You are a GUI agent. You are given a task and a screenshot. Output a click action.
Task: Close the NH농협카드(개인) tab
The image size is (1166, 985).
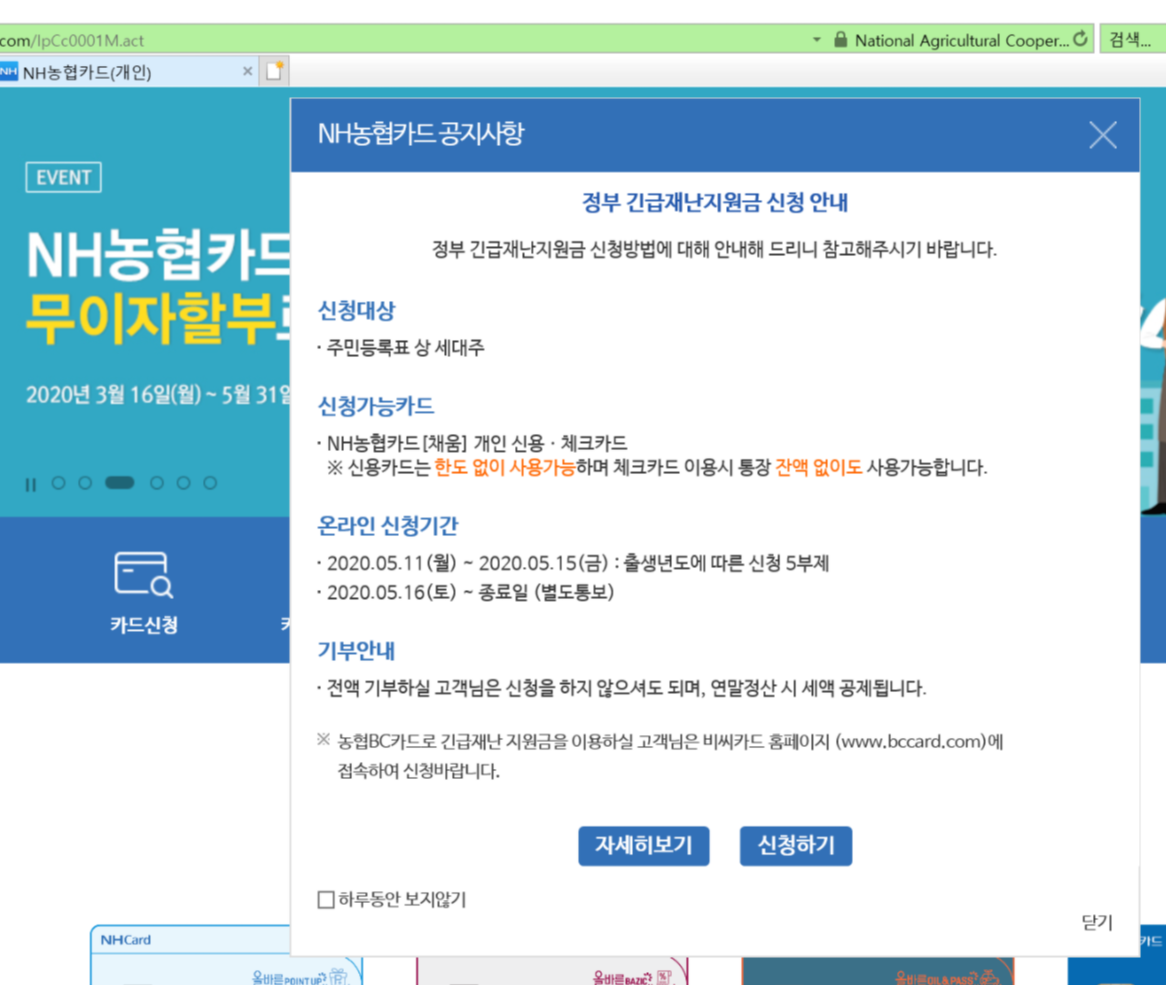coord(248,71)
